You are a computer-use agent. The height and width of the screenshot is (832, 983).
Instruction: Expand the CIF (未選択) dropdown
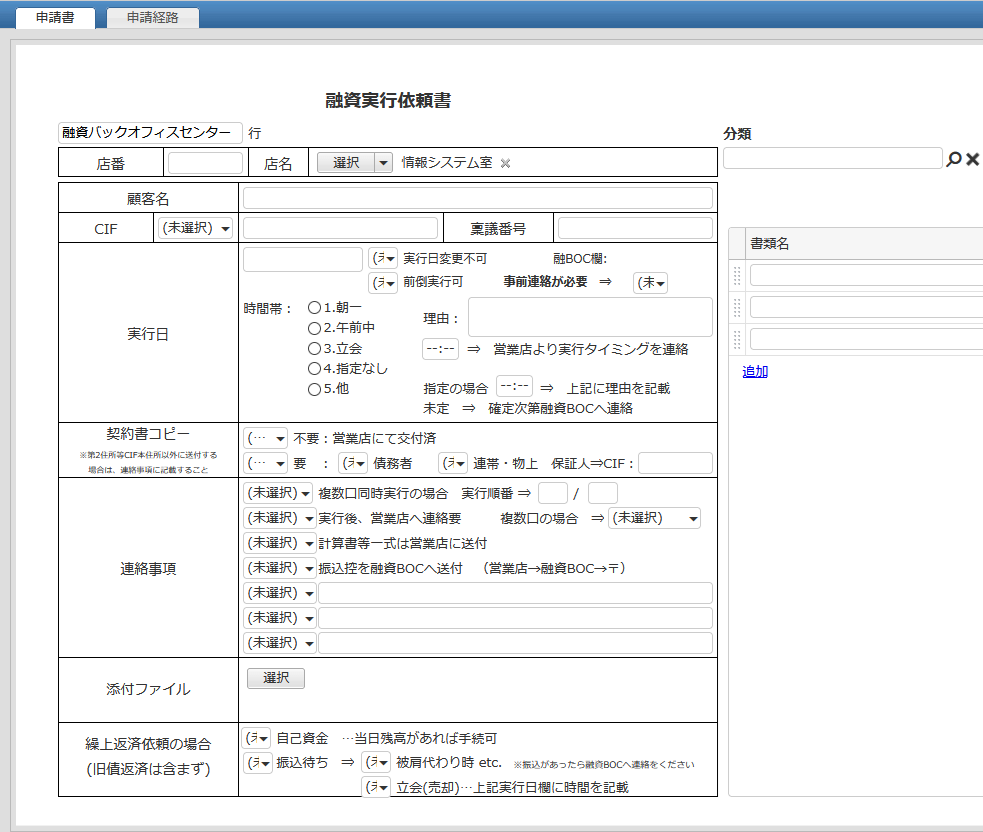click(x=195, y=228)
